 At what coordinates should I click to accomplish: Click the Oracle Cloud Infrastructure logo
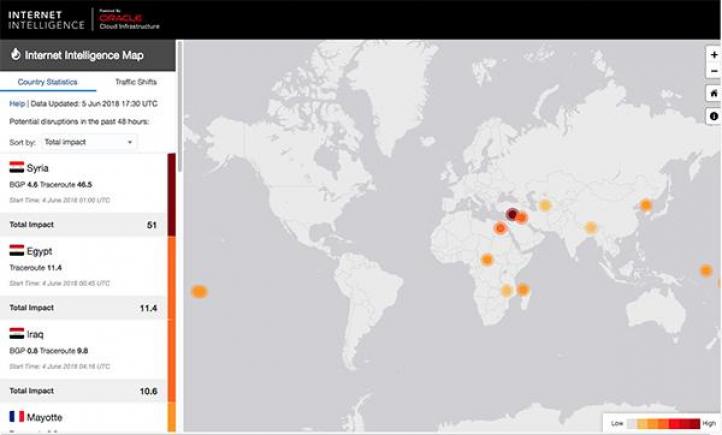(x=130, y=19)
